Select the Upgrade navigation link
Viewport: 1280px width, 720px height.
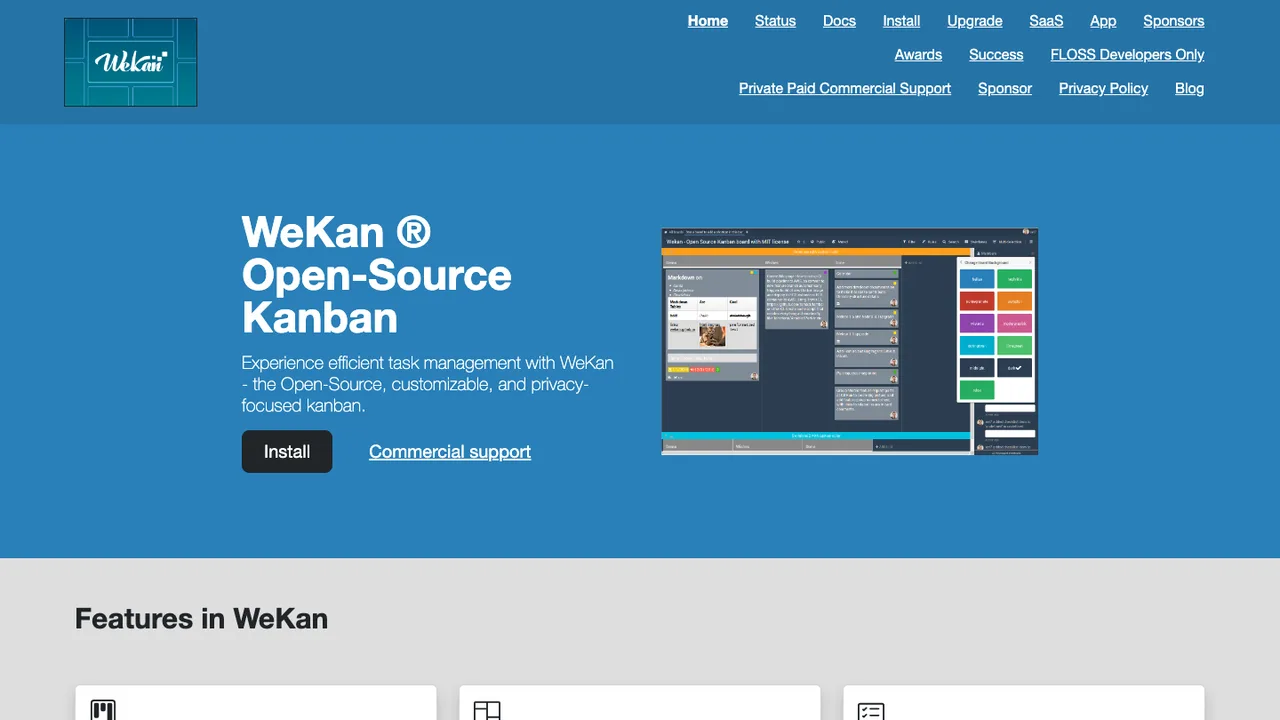point(975,21)
